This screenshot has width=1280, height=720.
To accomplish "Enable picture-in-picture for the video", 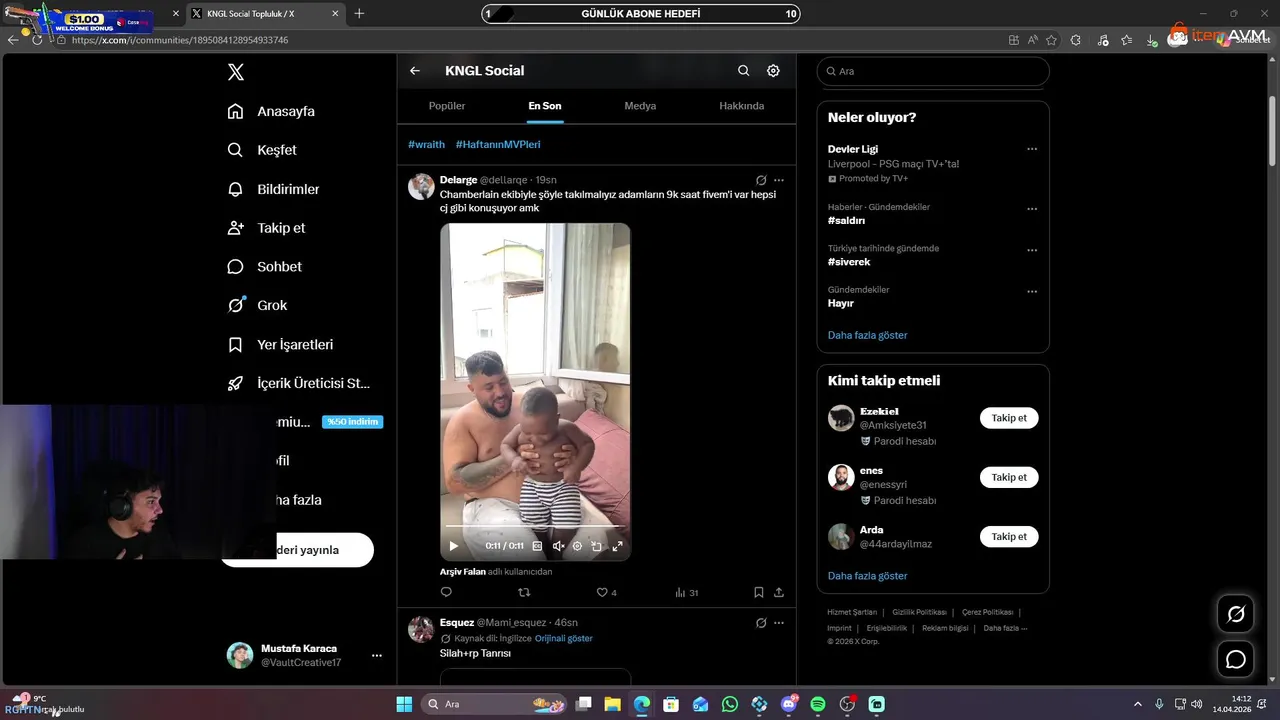I will click(x=596, y=546).
